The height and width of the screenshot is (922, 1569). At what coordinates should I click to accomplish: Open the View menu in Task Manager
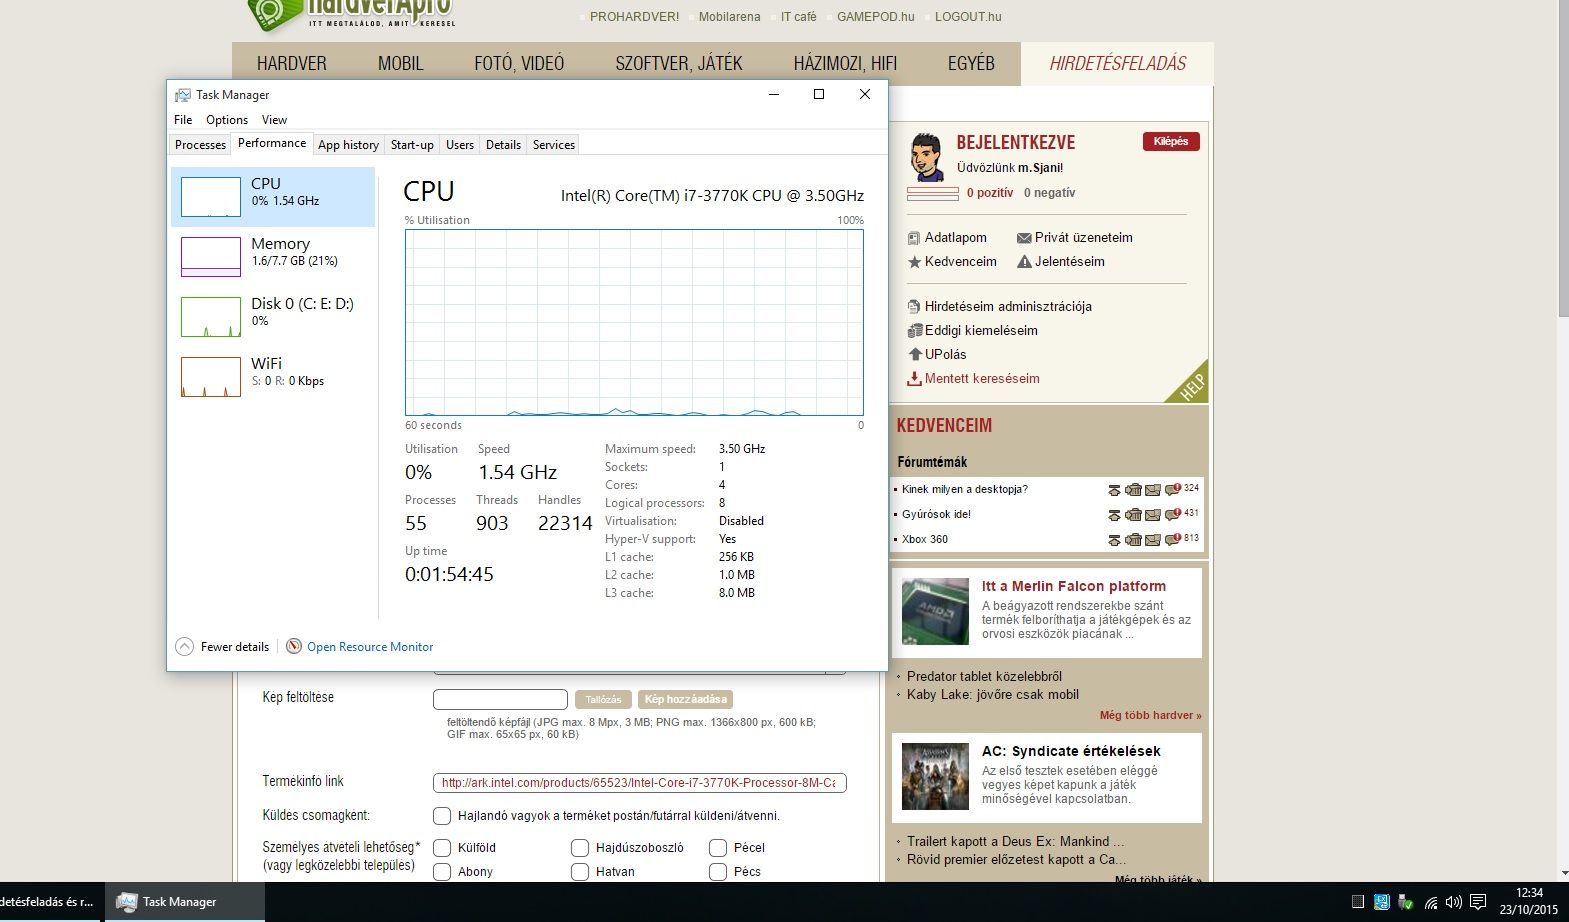tap(274, 119)
